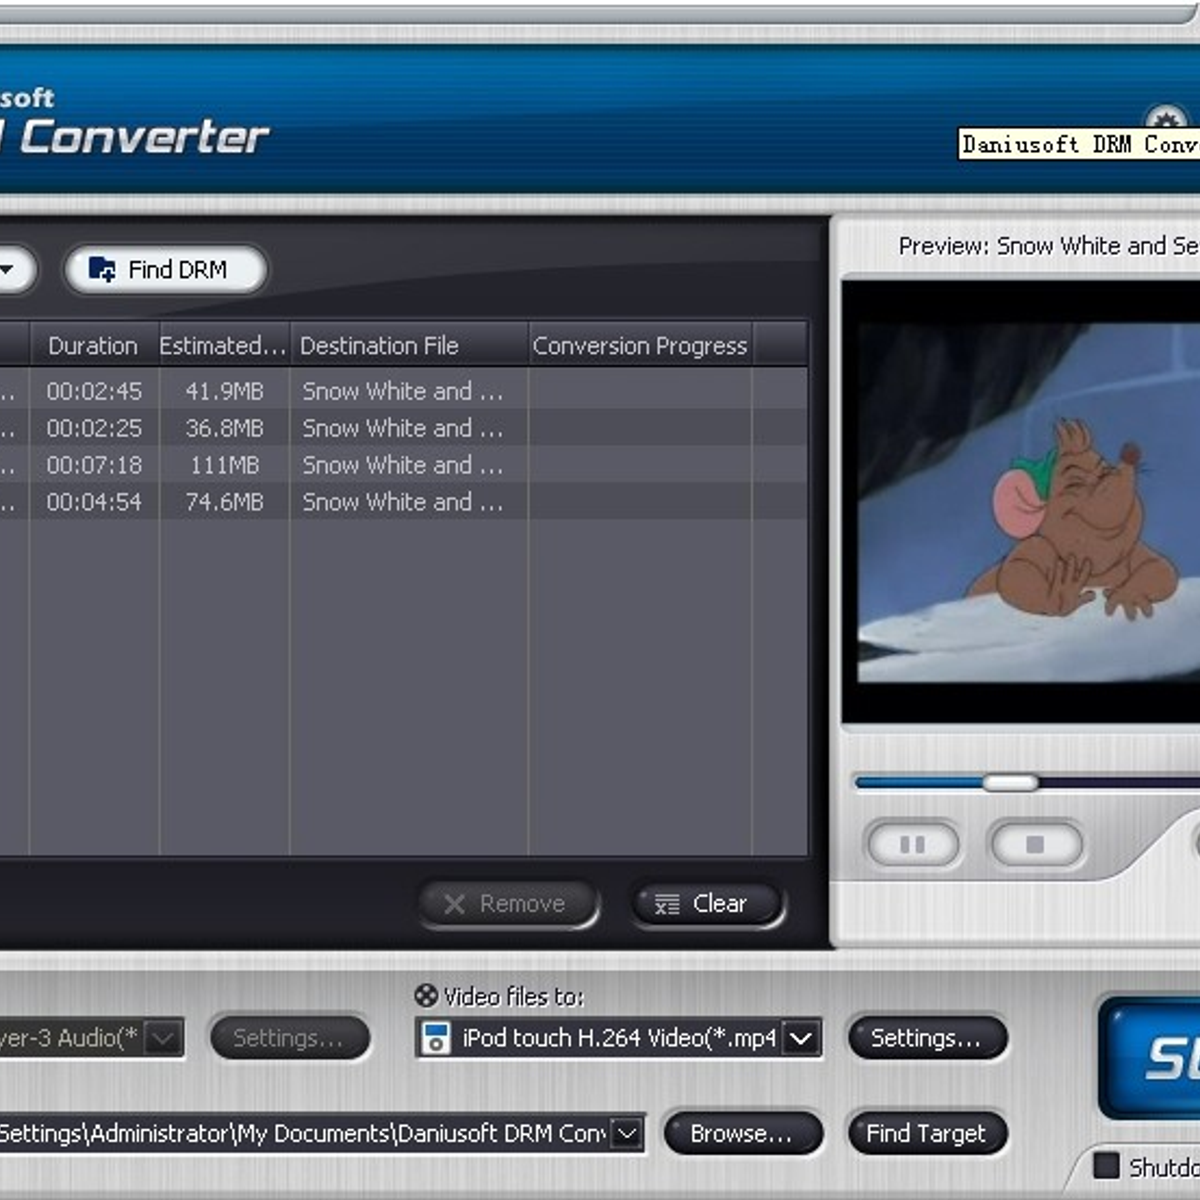
Task: Click the 41.9MB estimated size cell
Action: tap(224, 391)
